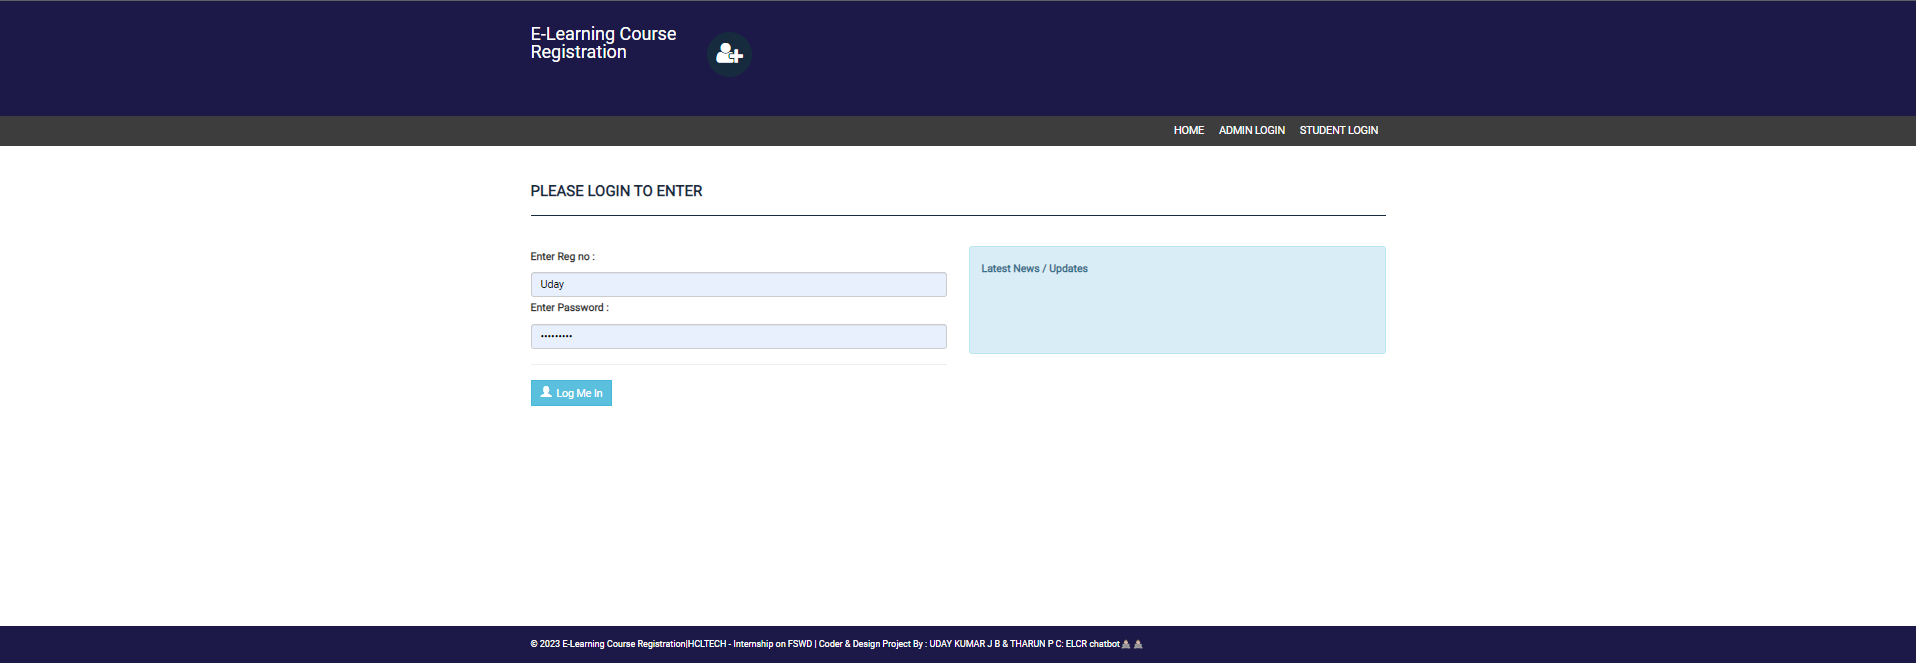1916x663 pixels.
Task: Click the first chatbot icon in footer
Action: tap(1126, 644)
